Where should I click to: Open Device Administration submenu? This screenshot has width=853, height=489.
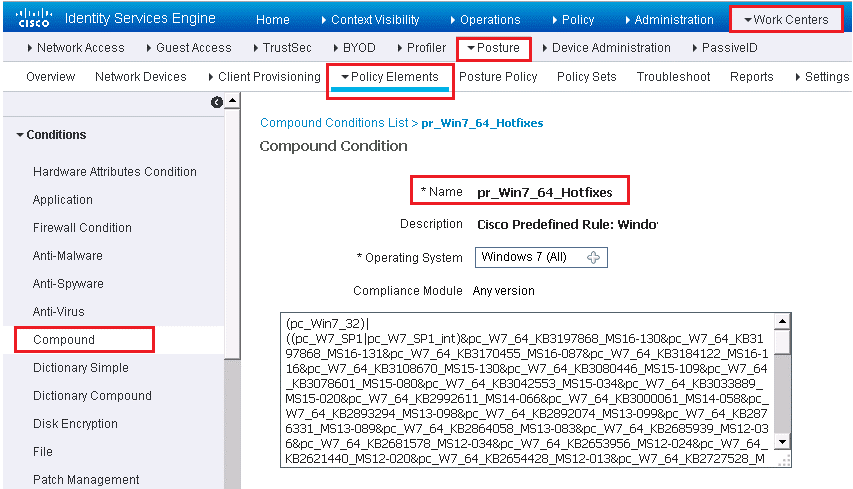(x=607, y=48)
